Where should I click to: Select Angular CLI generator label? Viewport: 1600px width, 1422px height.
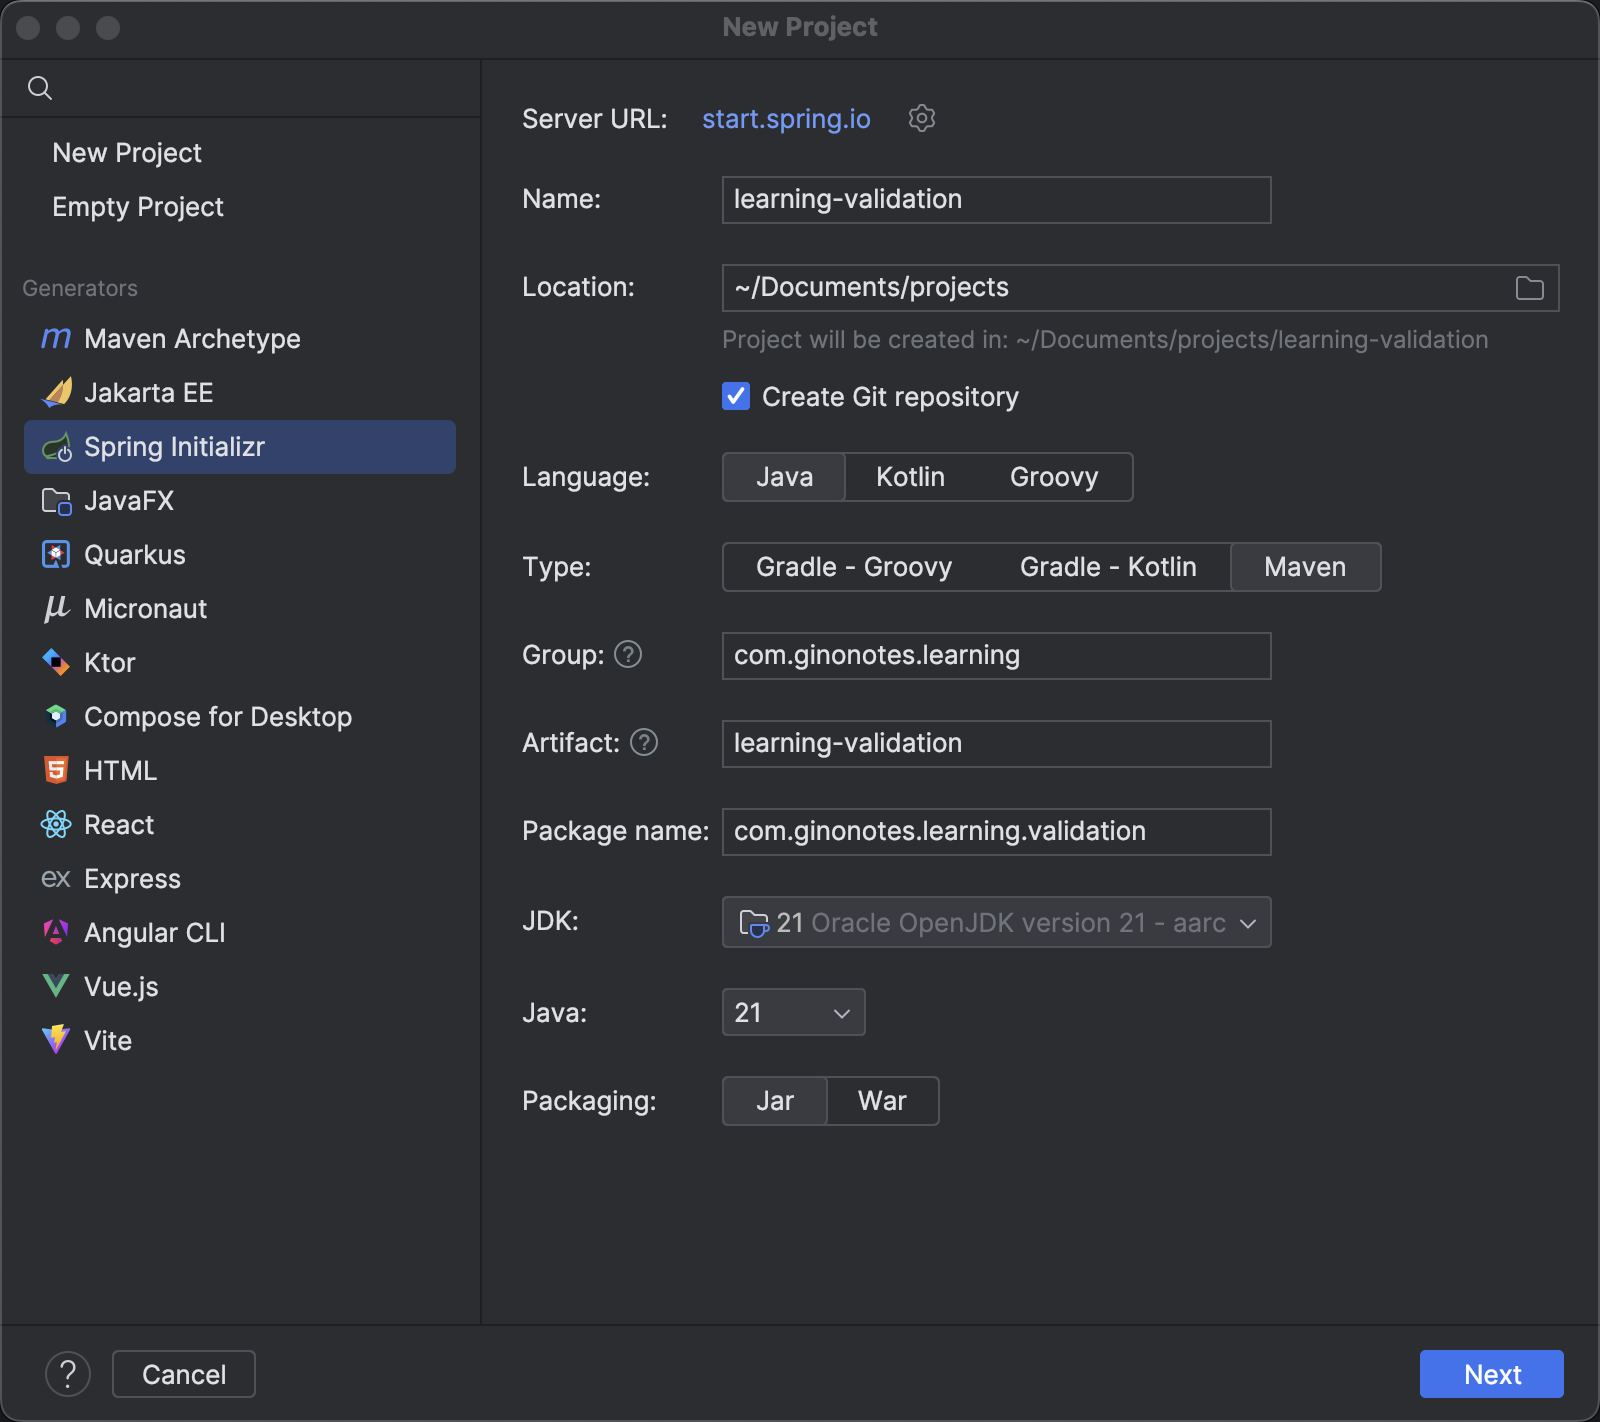(x=155, y=933)
